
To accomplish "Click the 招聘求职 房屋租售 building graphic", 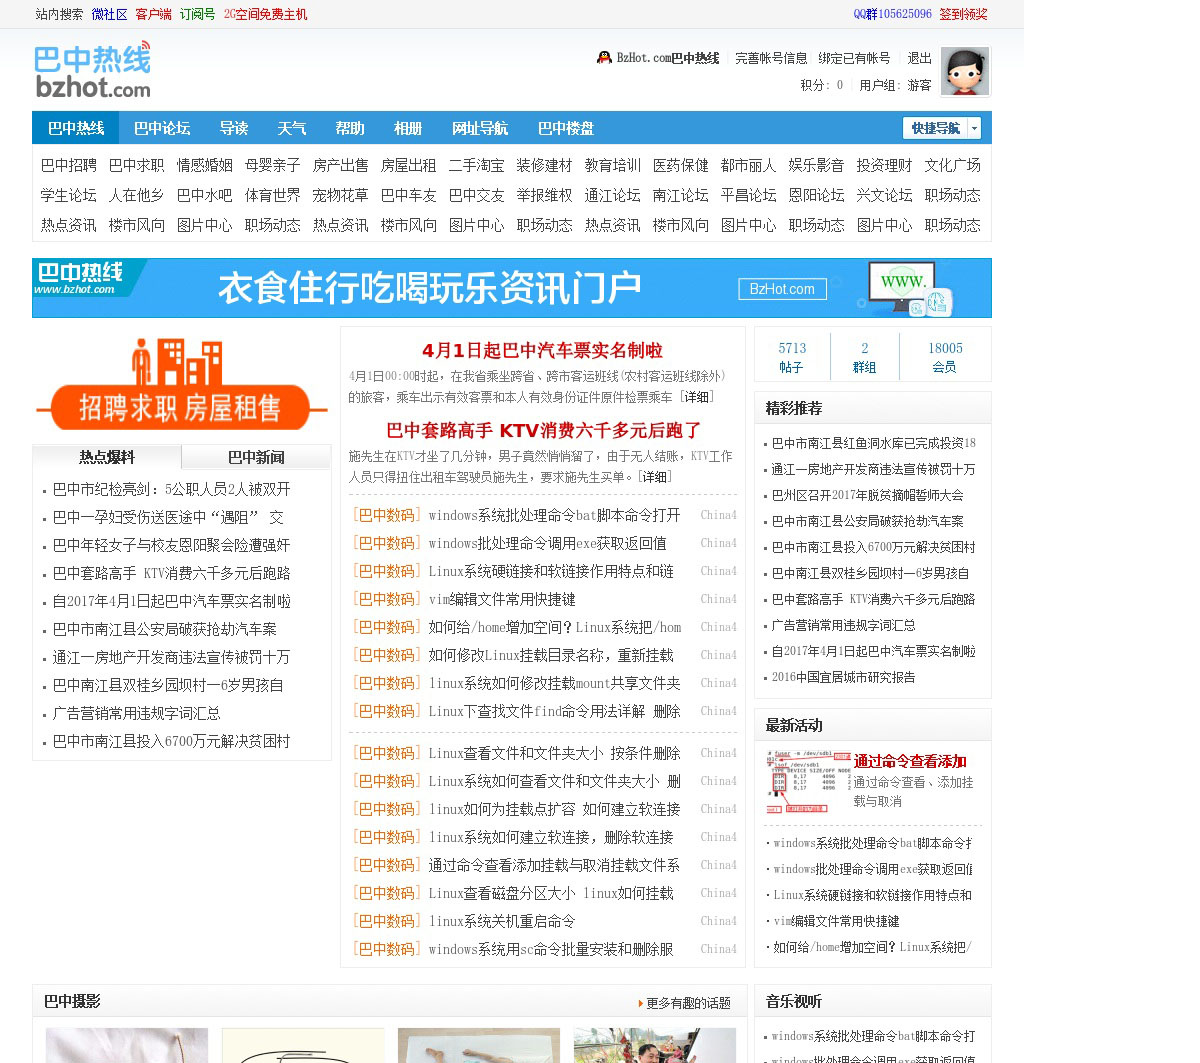I will pyautogui.click(x=181, y=383).
